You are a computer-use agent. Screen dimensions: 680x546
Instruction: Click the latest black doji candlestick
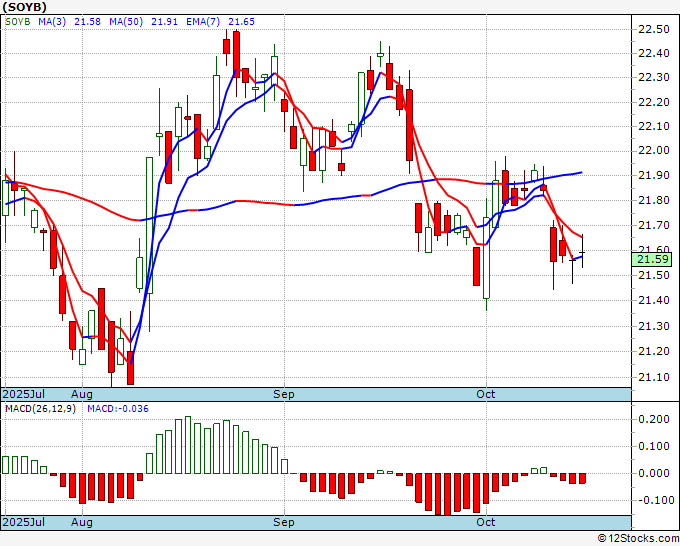click(x=582, y=252)
